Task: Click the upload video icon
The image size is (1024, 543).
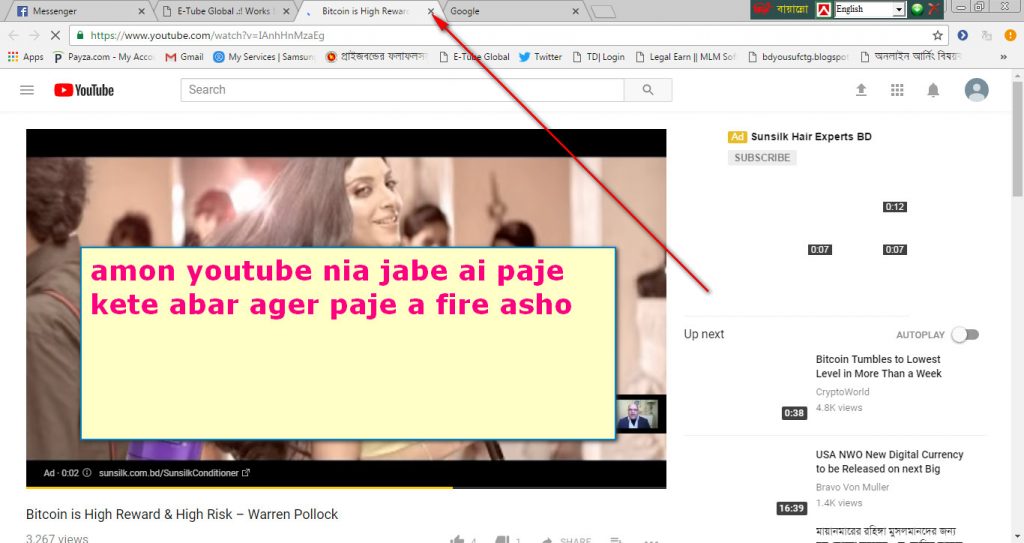Action: [861, 90]
